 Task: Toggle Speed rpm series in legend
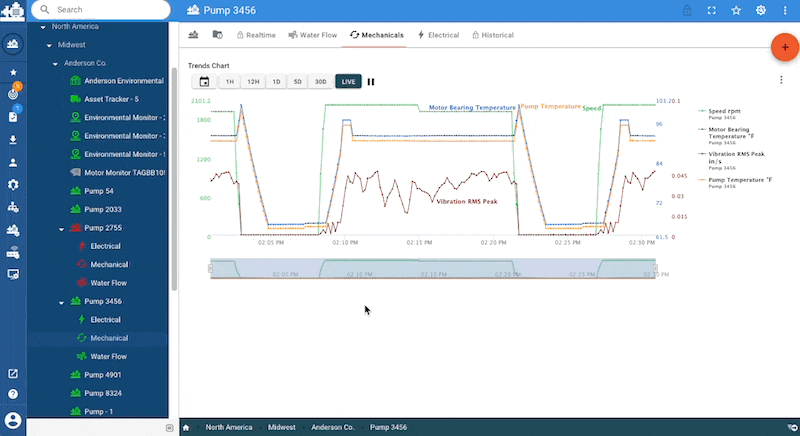point(724,111)
